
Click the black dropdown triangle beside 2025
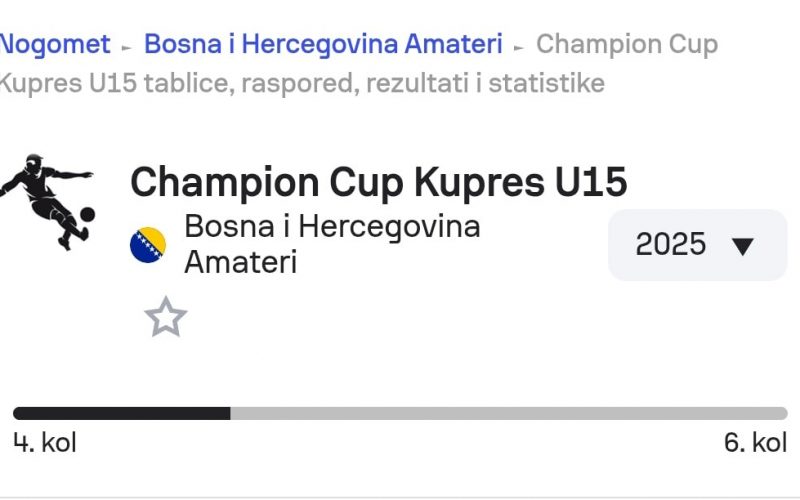(x=742, y=246)
